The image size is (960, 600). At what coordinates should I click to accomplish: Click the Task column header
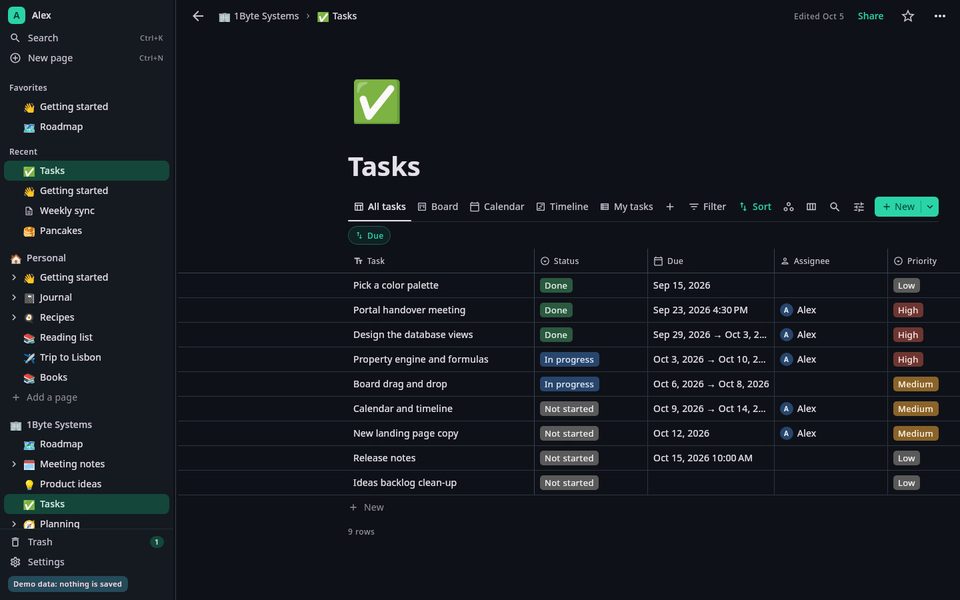441,261
